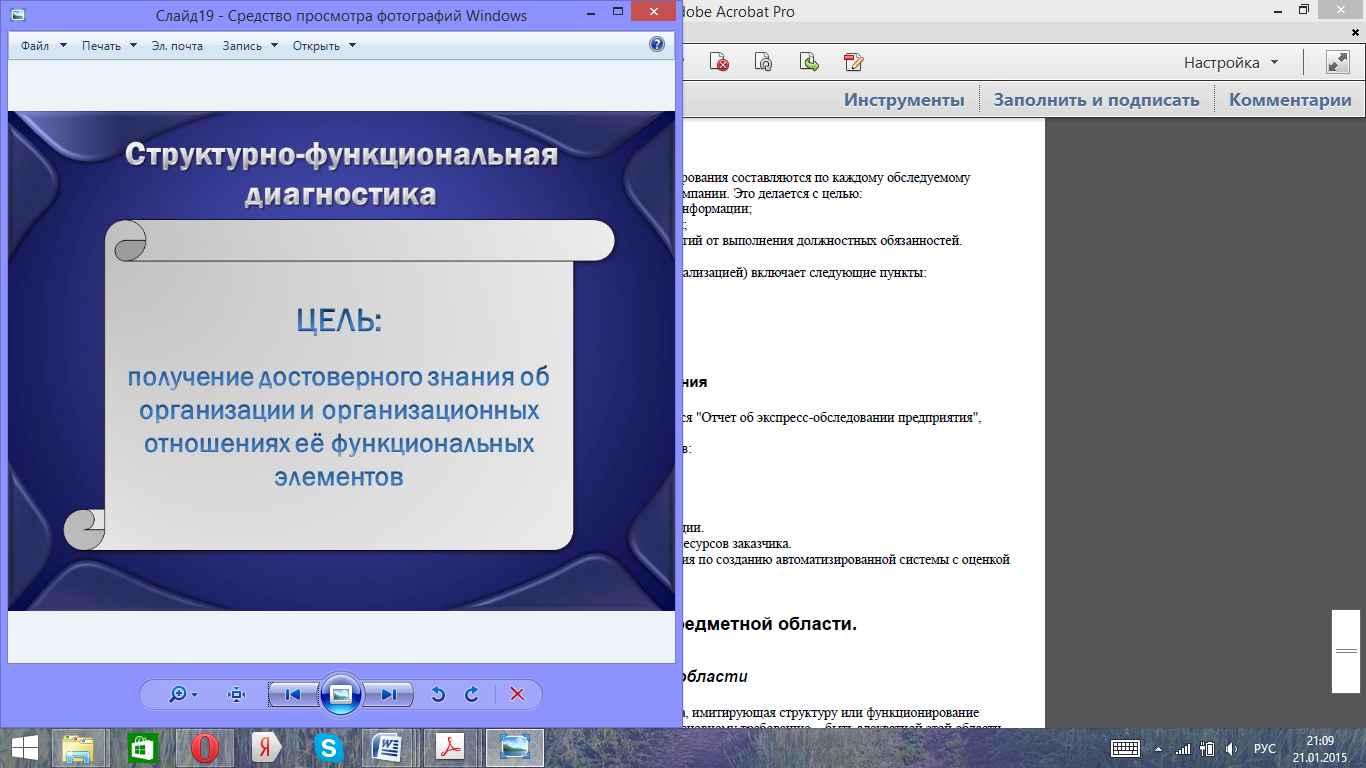The height and width of the screenshot is (768, 1366).
Task: Click Acrobat page icon with red cross
Action: pyautogui.click(x=719, y=62)
